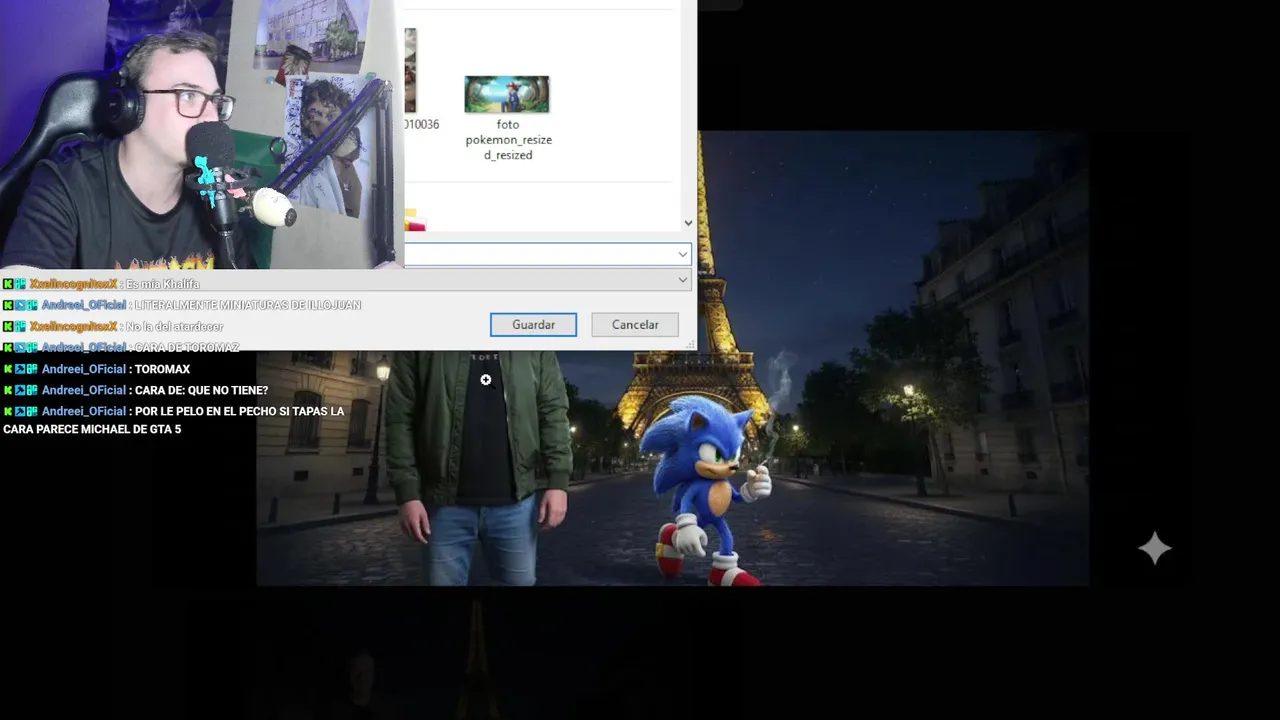Click the file name input field
1280x720 pixels.
540,254
